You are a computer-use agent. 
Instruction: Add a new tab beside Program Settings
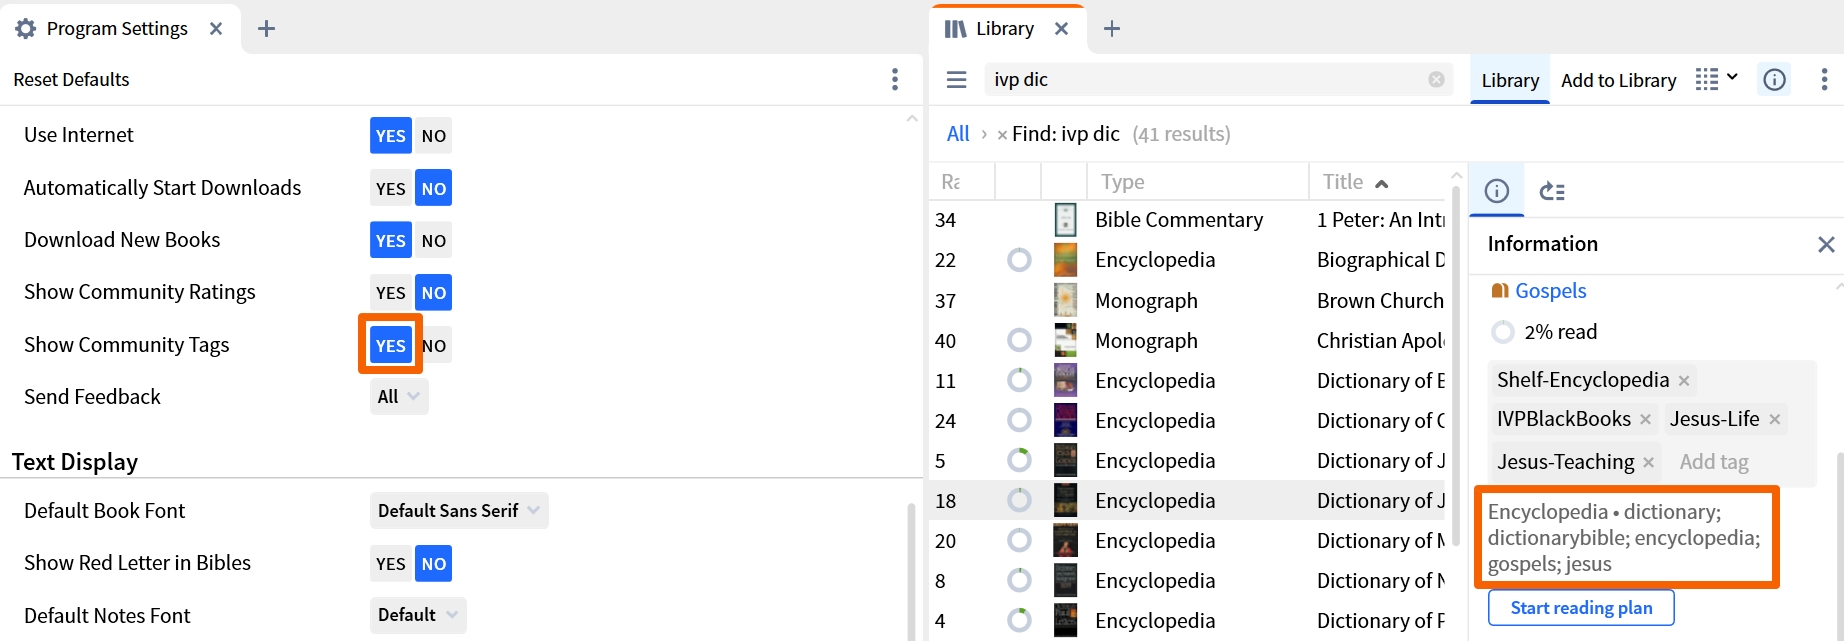click(x=266, y=28)
